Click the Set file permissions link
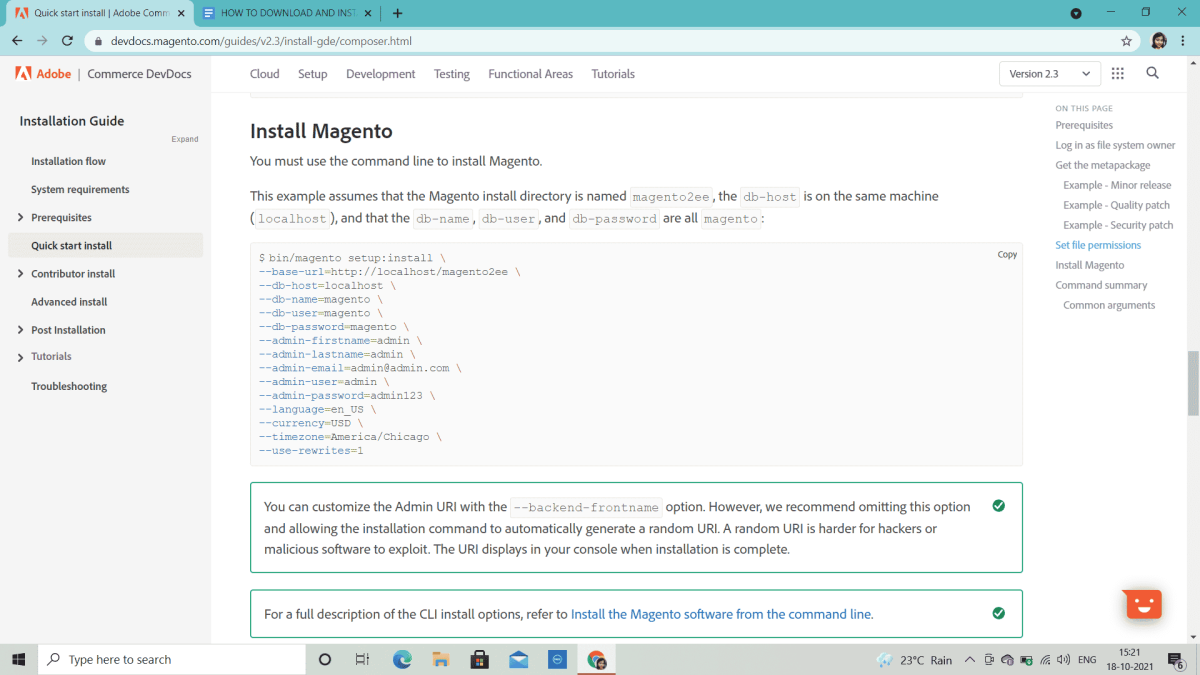This screenshot has height=675, width=1200. pos(1098,244)
